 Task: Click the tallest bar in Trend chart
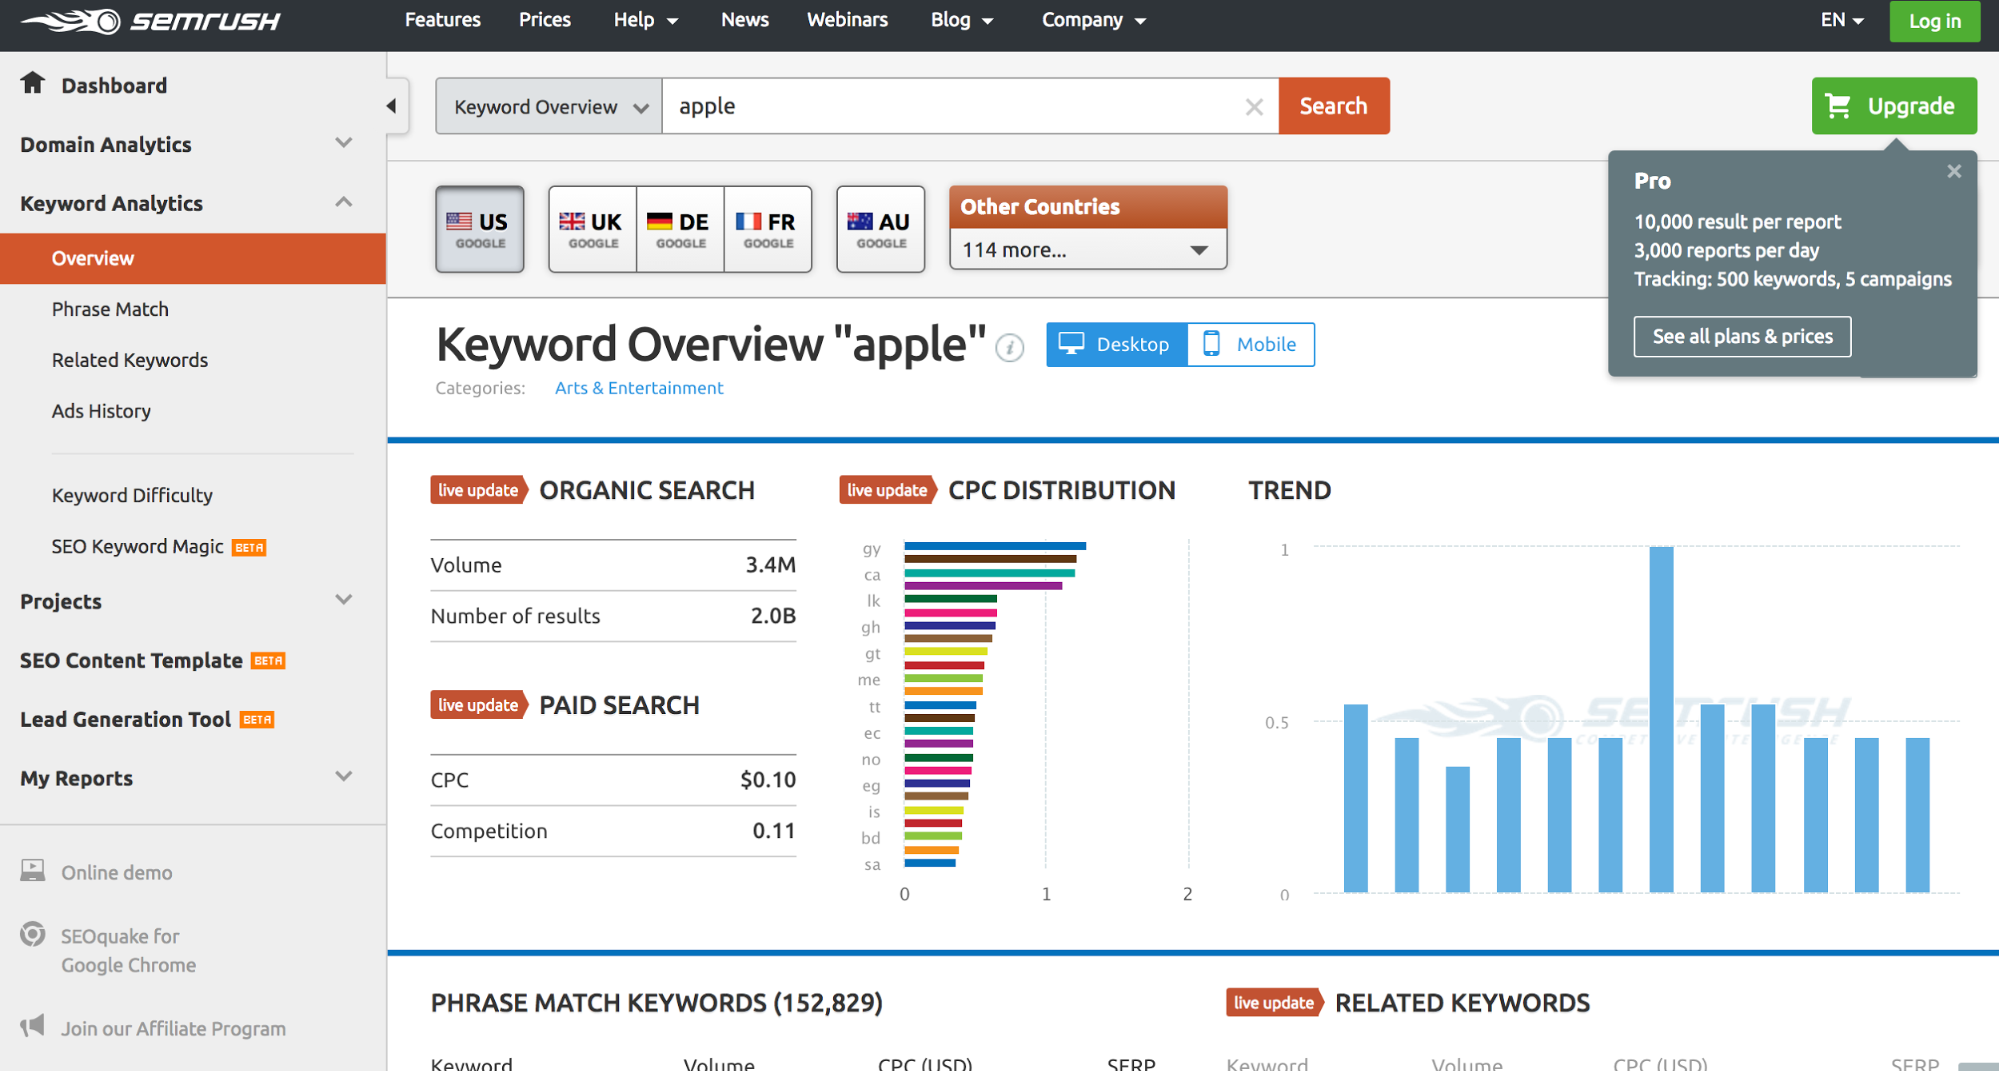pyautogui.click(x=1661, y=719)
